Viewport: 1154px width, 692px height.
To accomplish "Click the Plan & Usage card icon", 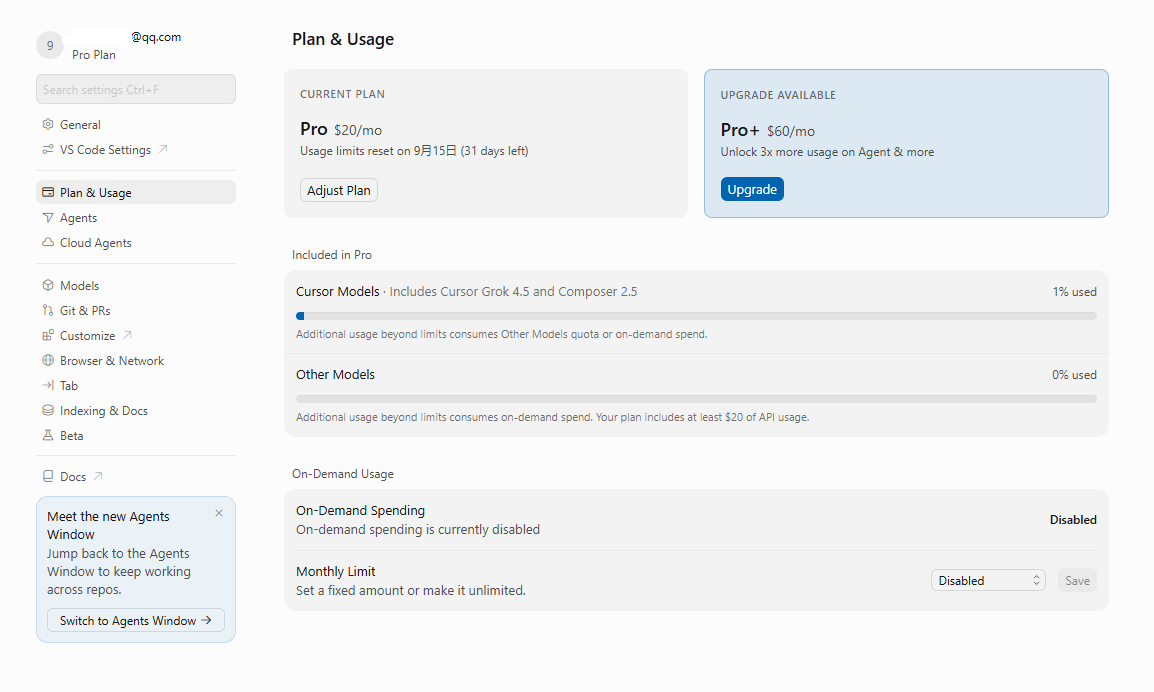I will (48, 192).
